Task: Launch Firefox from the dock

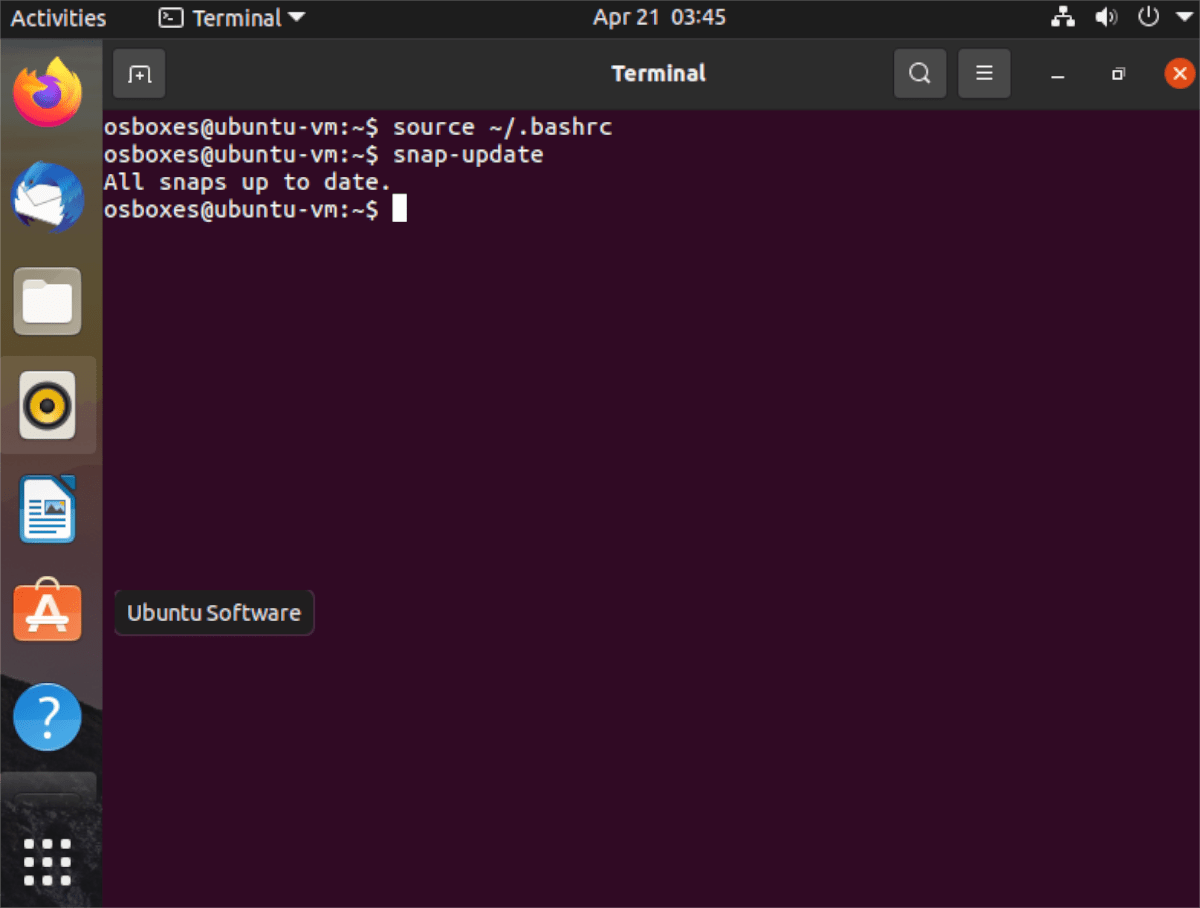Action: [48, 90]
